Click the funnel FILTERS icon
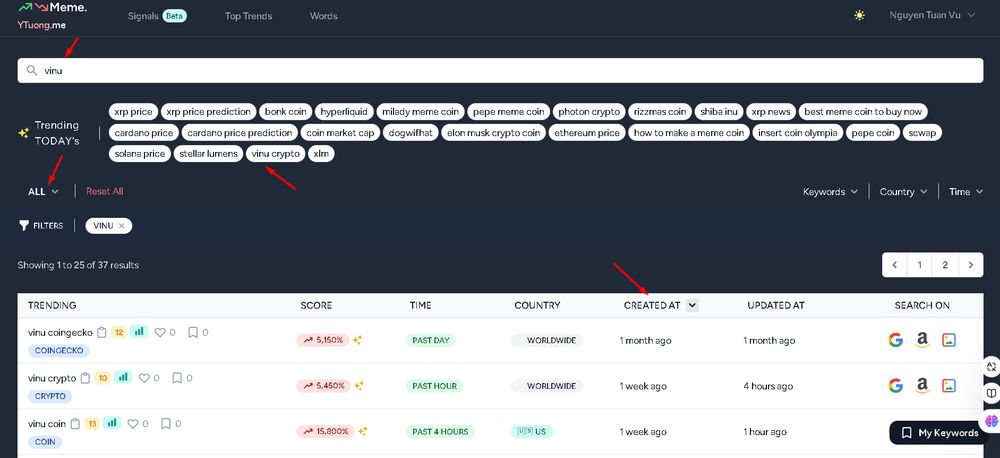 point(24,225)
